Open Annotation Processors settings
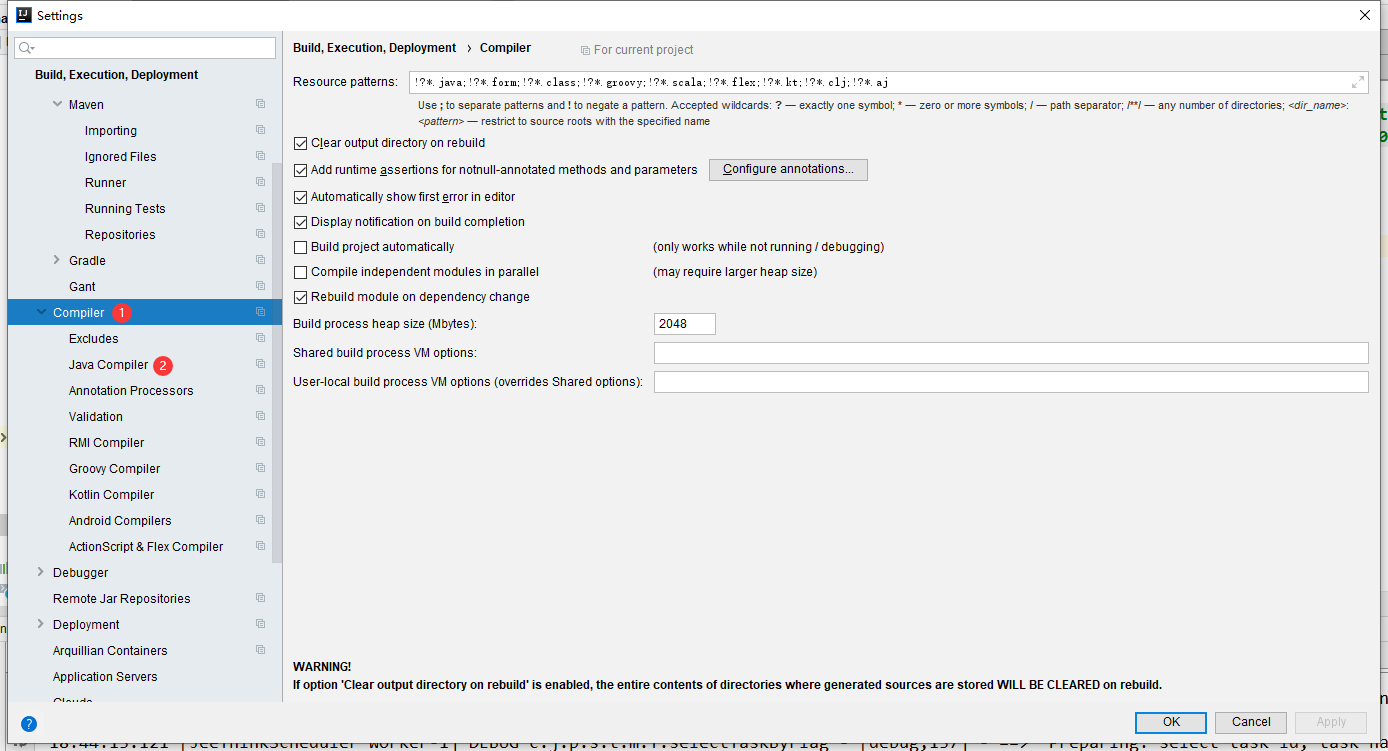Image resolution: width=1388 pixels, height=751 pixels. [131, 391]
